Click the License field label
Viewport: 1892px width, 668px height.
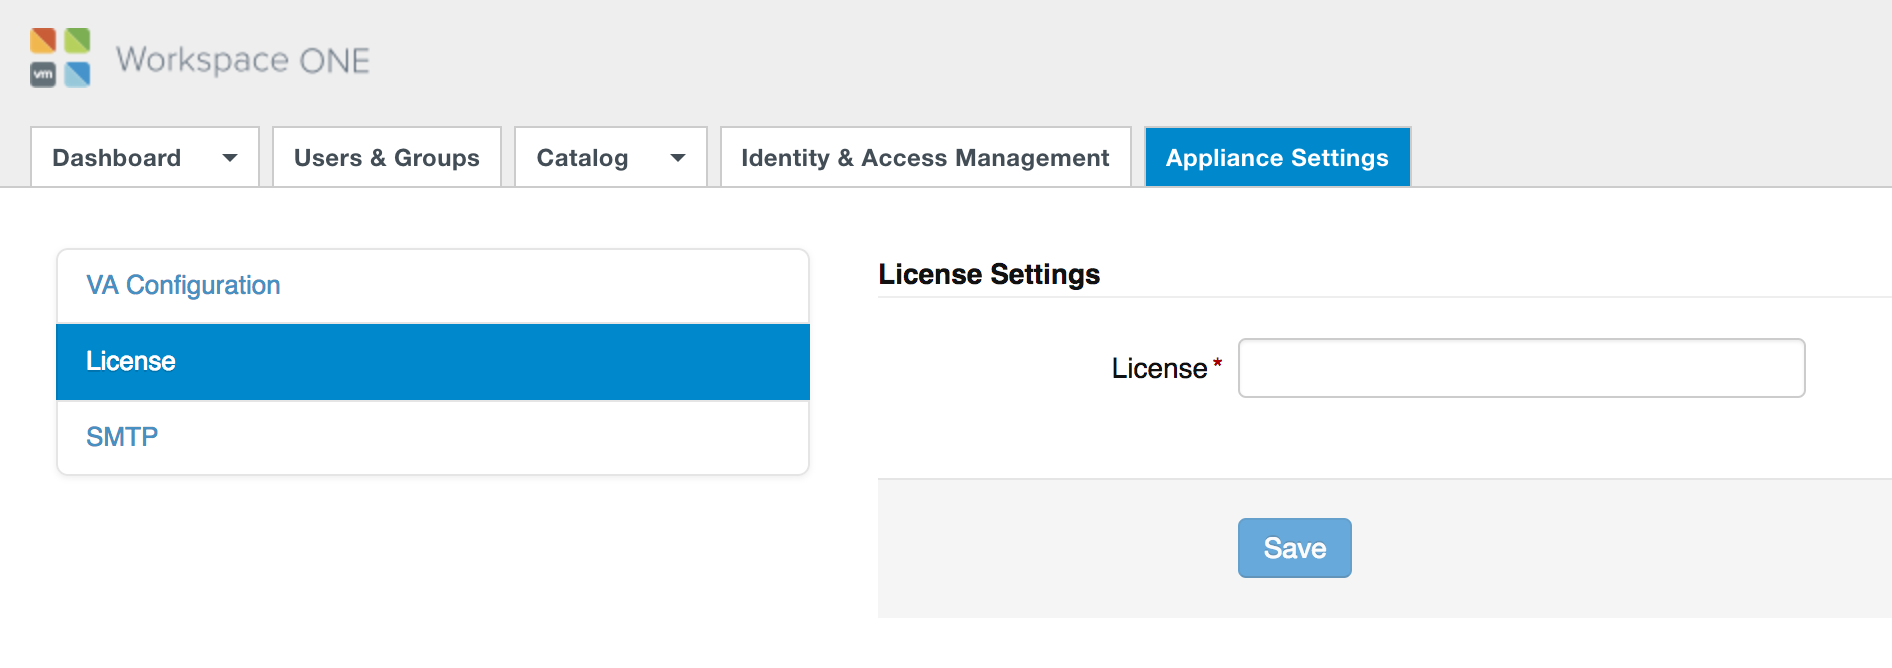(x=1159, y=369)
